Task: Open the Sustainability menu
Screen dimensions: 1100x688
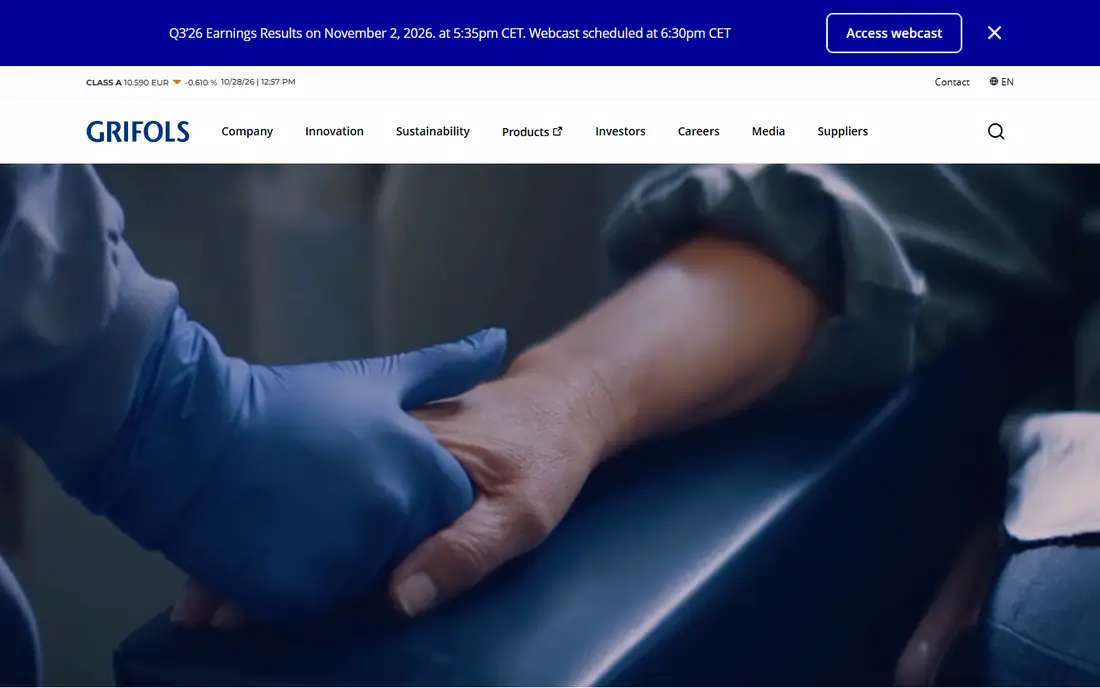Action: [432, 131]
